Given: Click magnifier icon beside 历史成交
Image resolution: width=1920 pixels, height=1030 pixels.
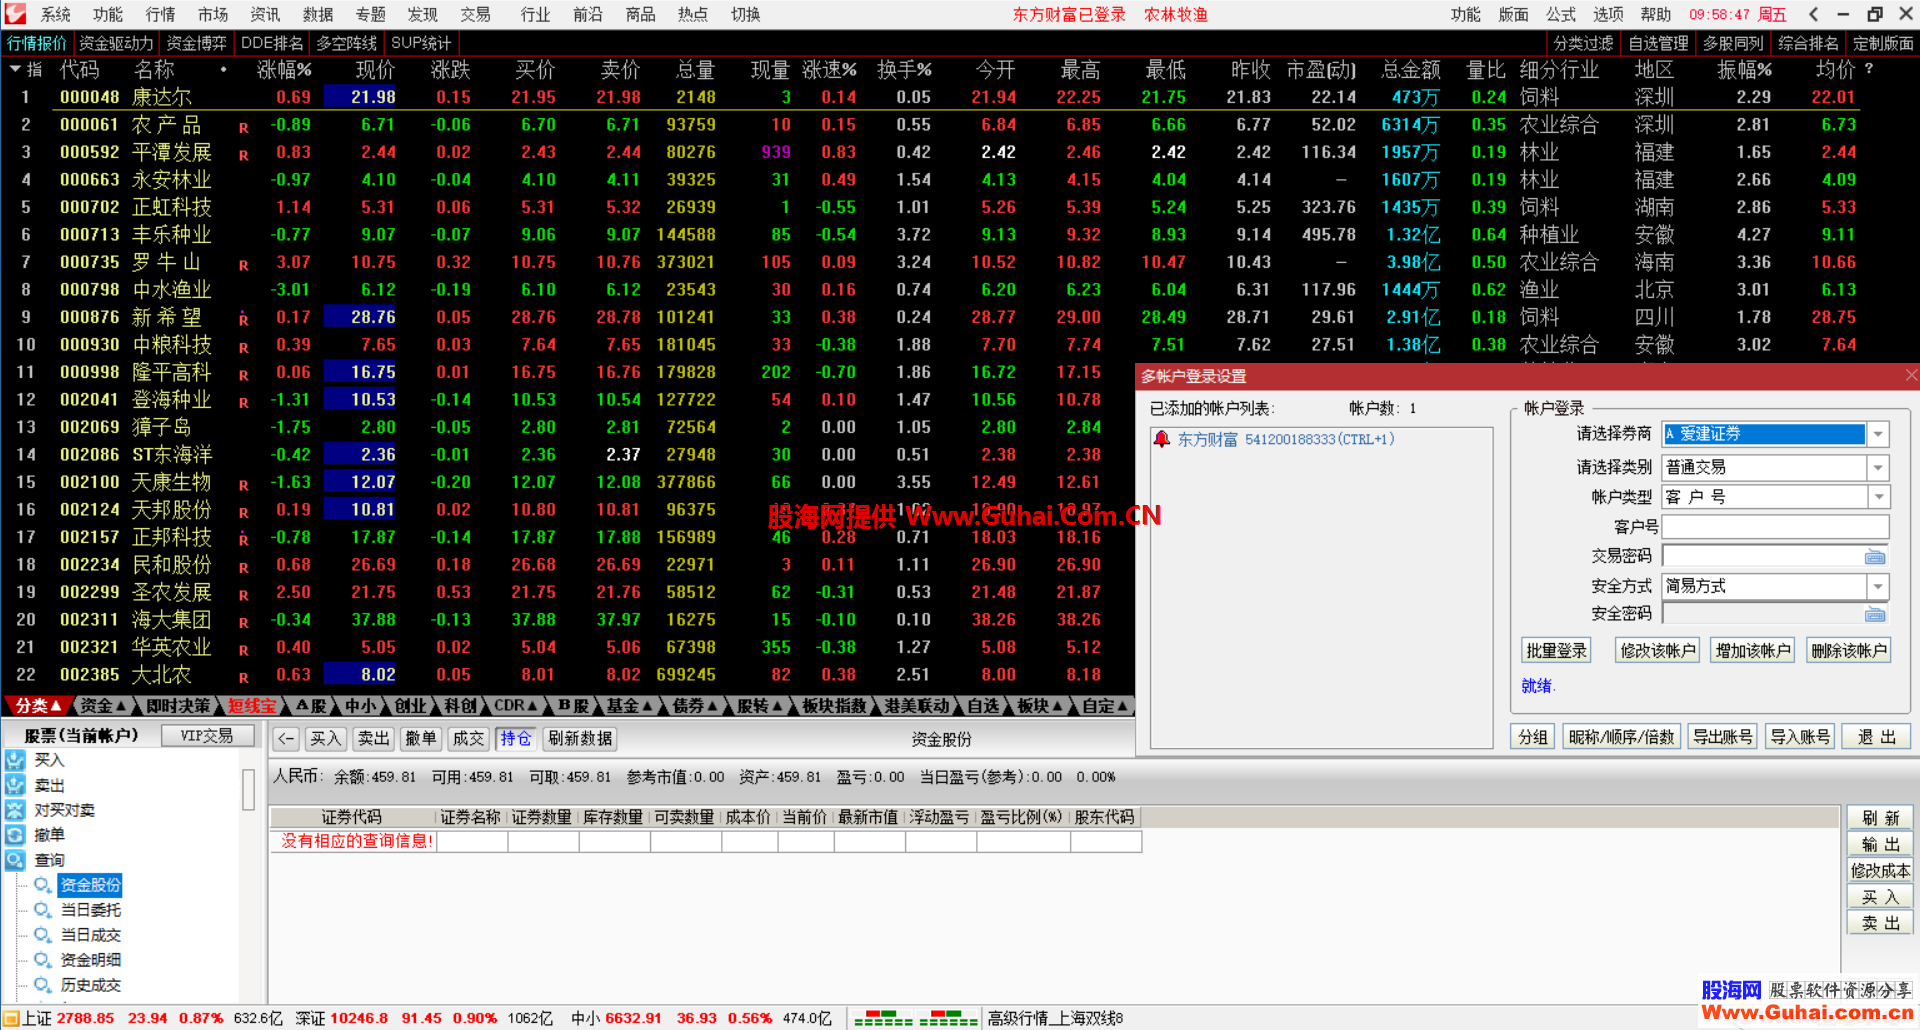Looking at the screenshot, I should pyautogui.click(x=43, y=985).
